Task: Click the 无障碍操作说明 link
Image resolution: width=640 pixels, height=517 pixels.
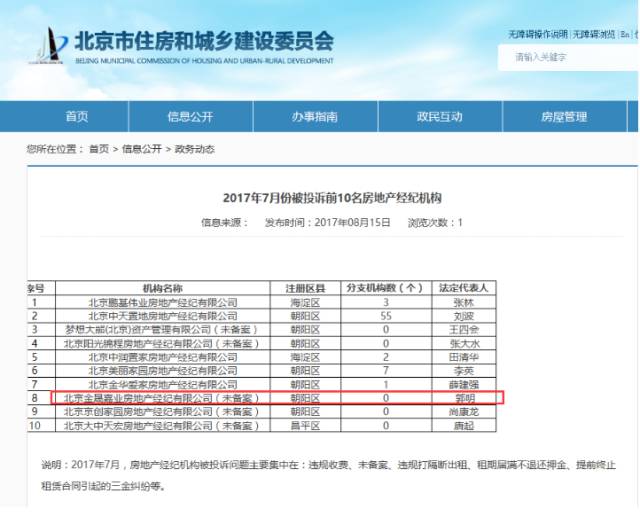Action: coord(538,35)
